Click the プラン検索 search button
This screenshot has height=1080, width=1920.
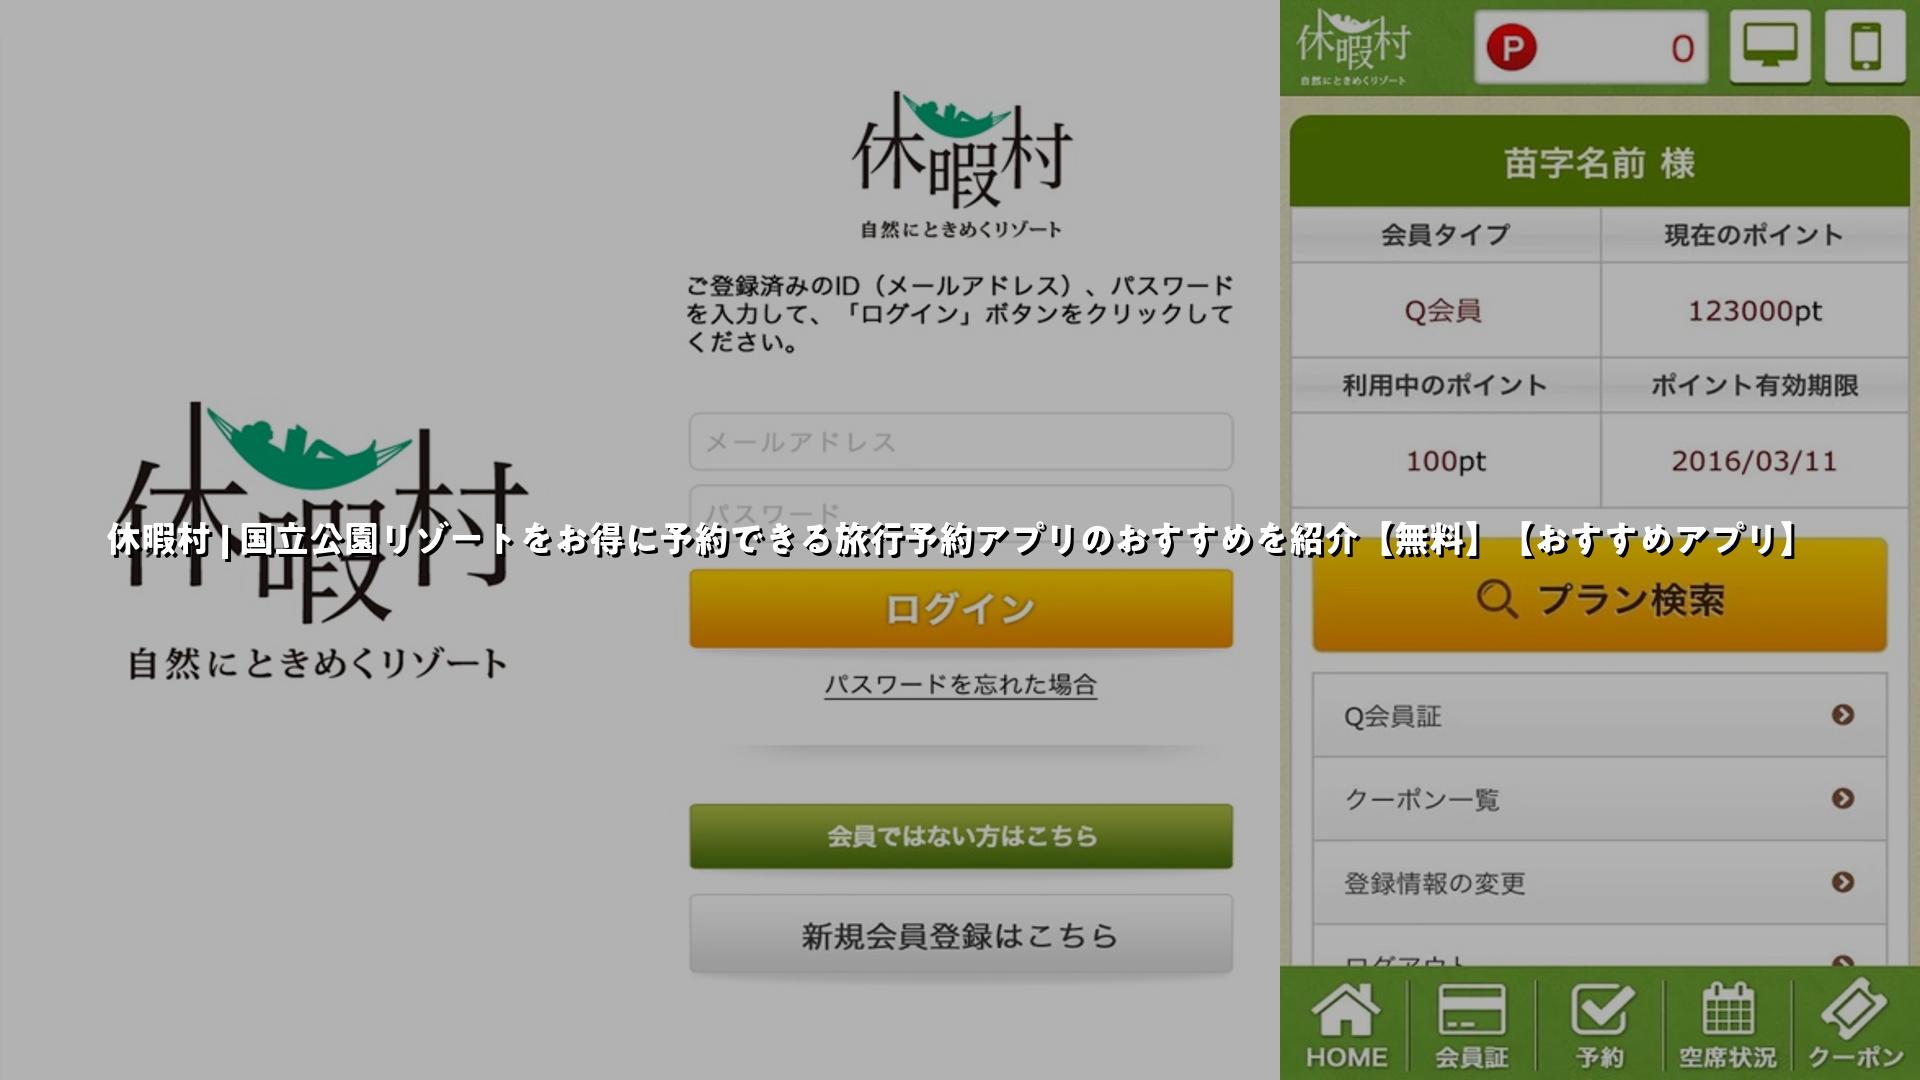coord(1600,597)
